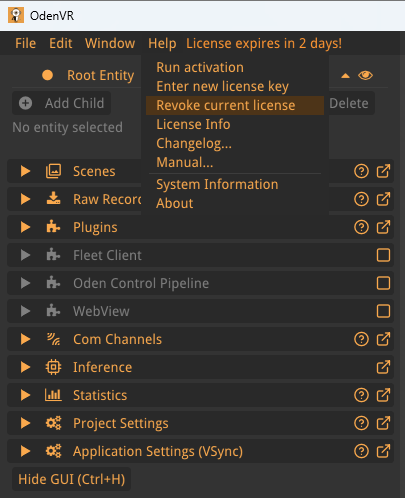The image size is (405, 498).
Task: Pop out the Plugins panel
Action: (383, 227)
